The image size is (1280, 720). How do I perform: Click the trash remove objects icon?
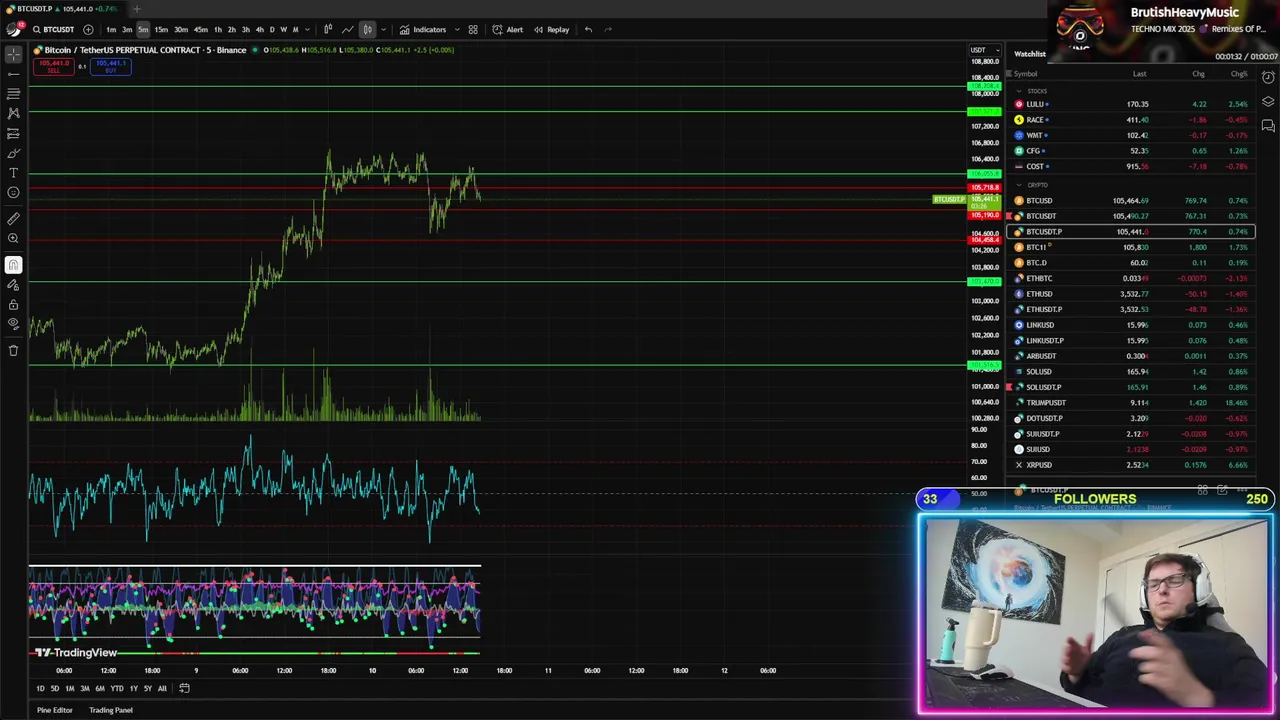pos(13,350)
